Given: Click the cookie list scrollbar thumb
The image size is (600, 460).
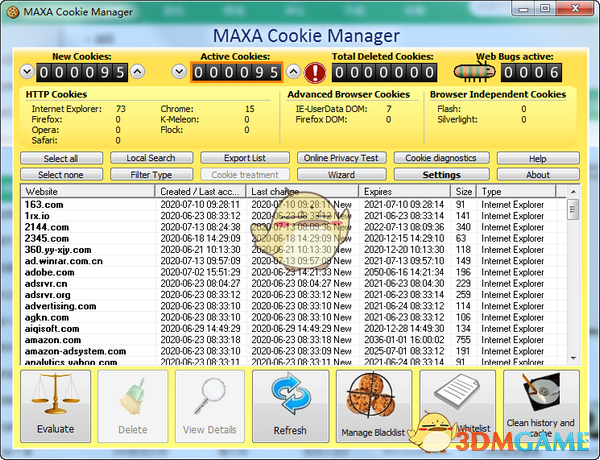Looking at the screenshot, I should coord(573,209).
